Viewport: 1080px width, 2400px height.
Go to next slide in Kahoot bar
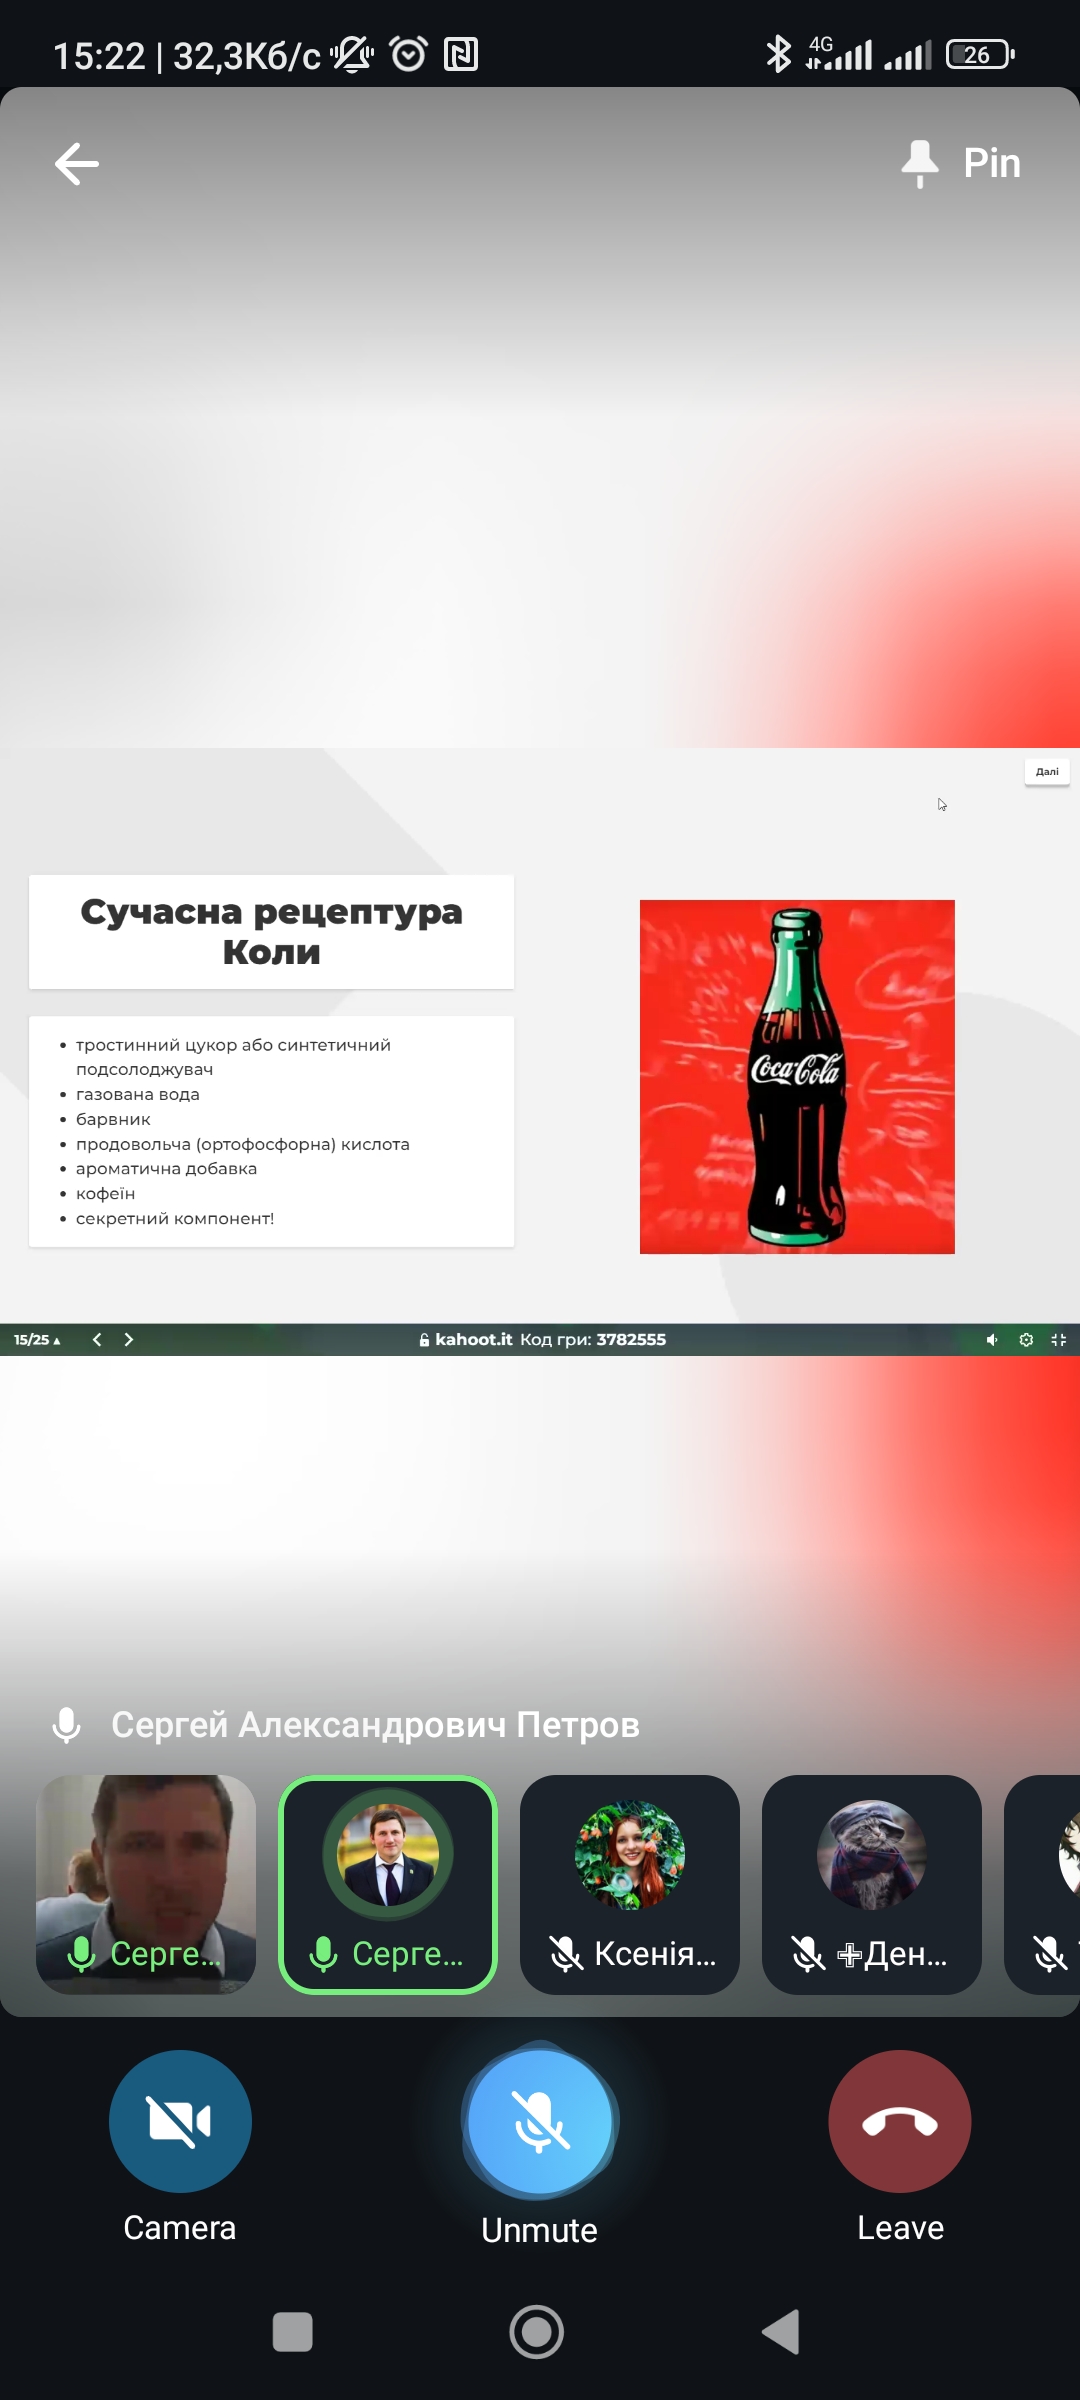129,1339
